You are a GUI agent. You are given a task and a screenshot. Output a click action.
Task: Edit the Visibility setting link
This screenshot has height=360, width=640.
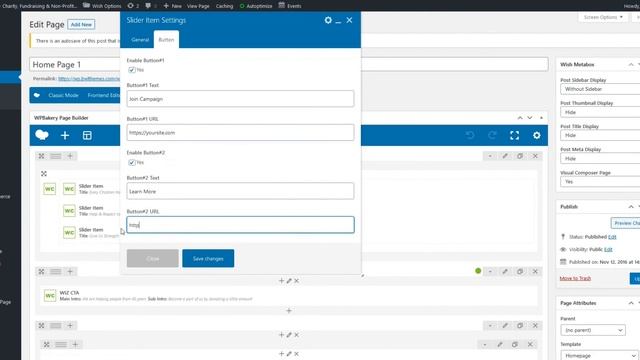tap(608, 249)
